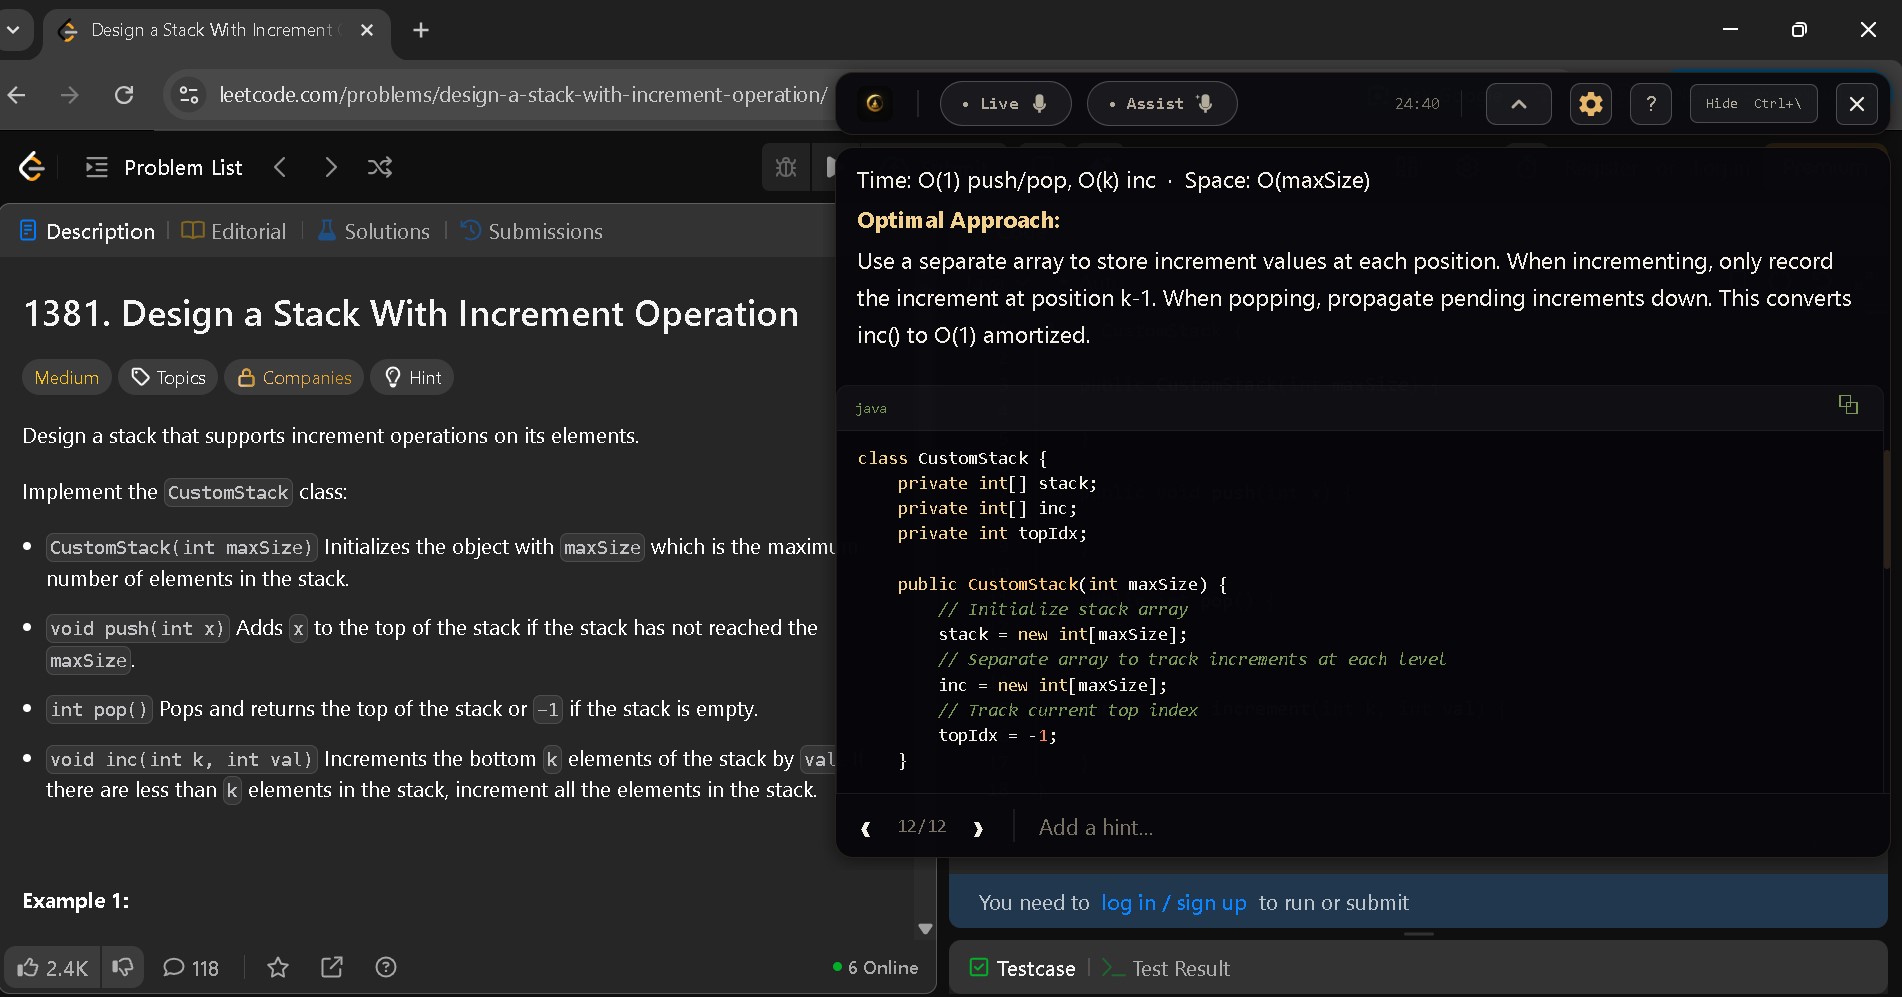Click the overlay code scrollbar
Image resolution: width=1902 pixels, height=997 pixels.
point(1886,510)
